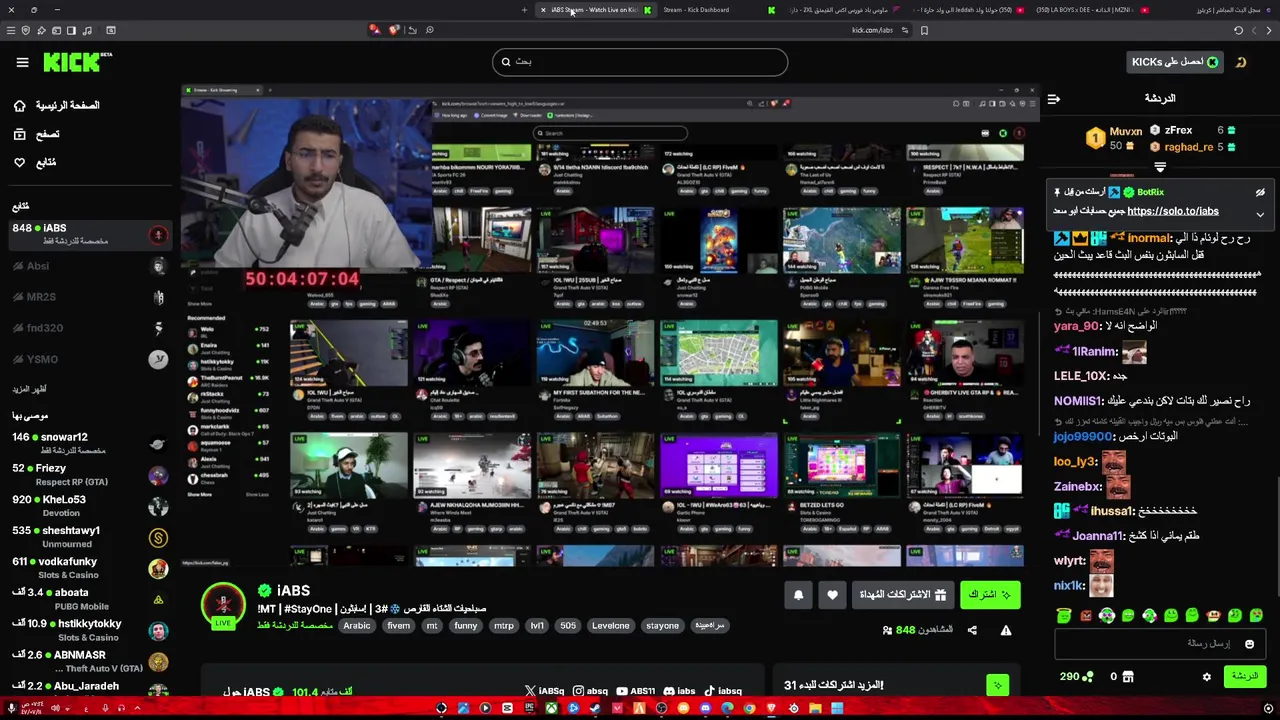This screenshot has height=720, width=1280.
Task: Click the share stream icon
Action: (972, 630)
